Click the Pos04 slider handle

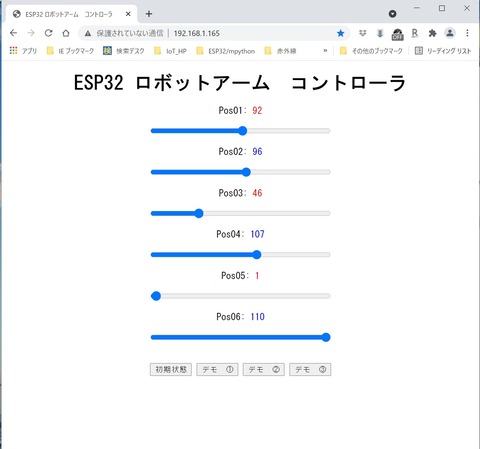click(256, 255)
